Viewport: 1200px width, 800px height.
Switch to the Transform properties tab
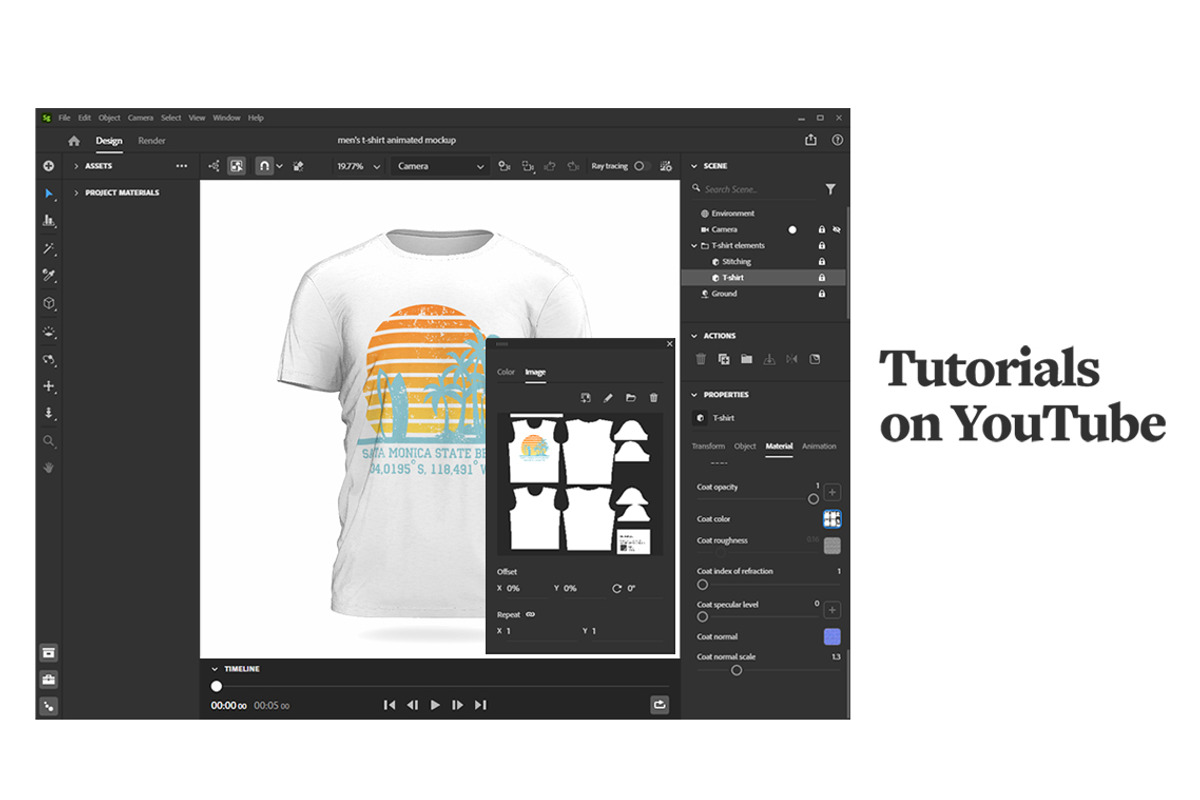pyautogui.click(x=709, y=446)
